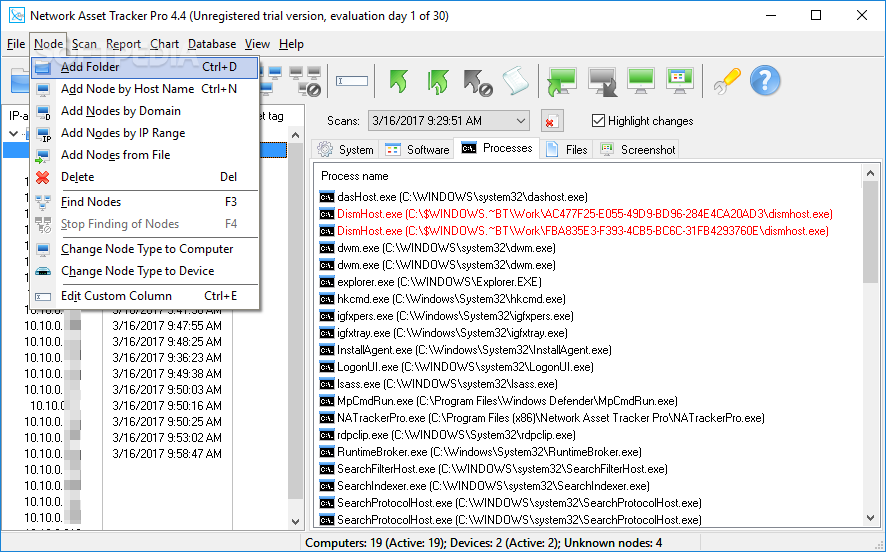
Task: Click the application icon in the title bar
Action: click(16, 15)
